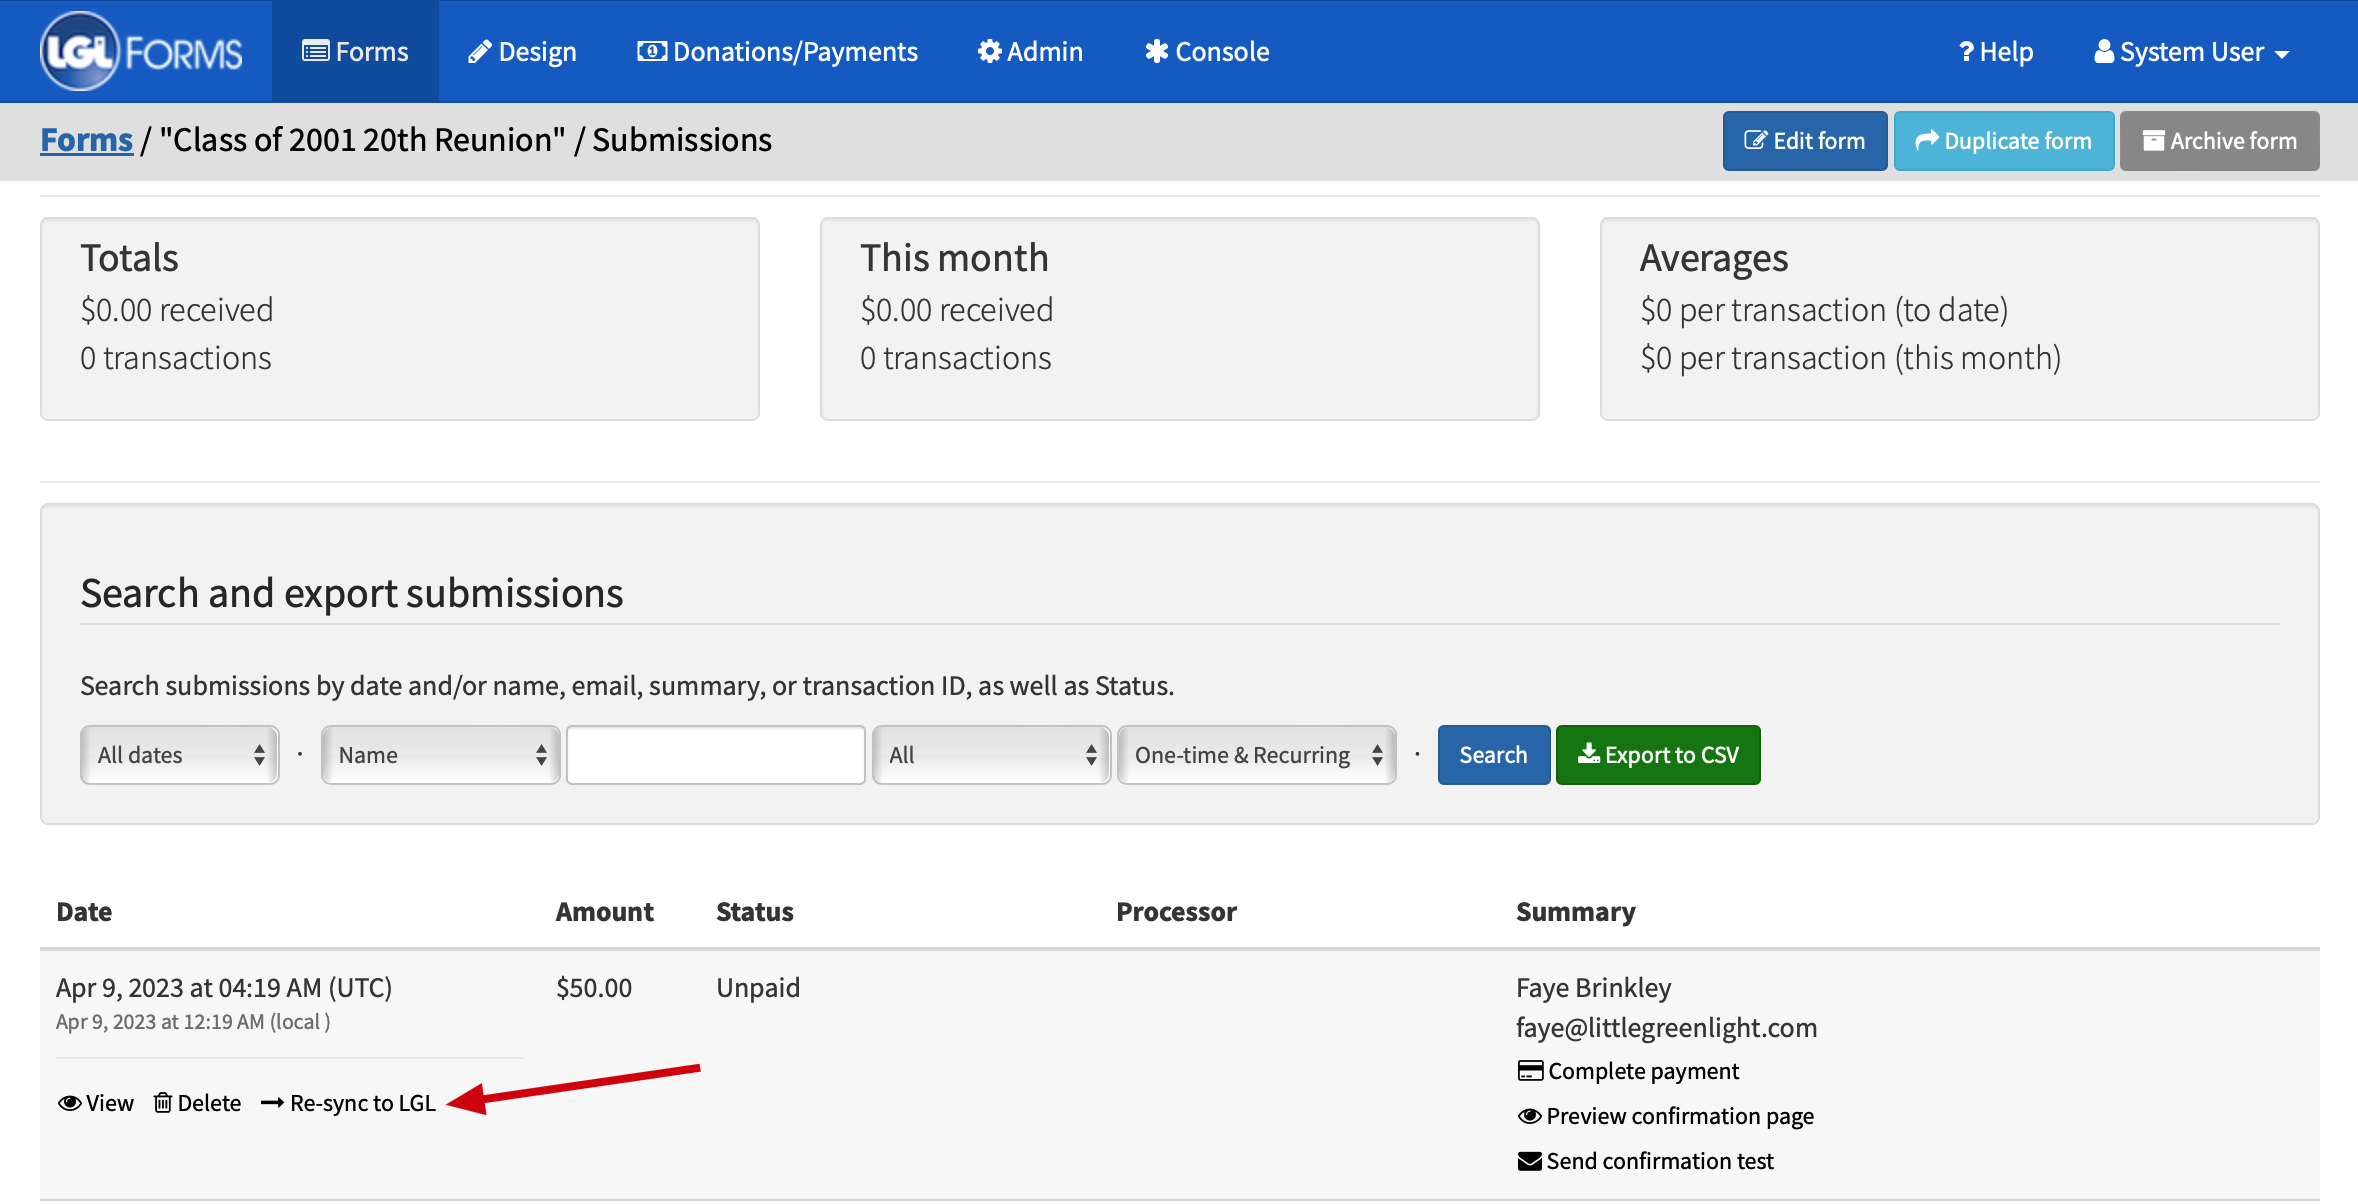
Task: Open the Forms breadcrumb link
Action: (86, 140)
